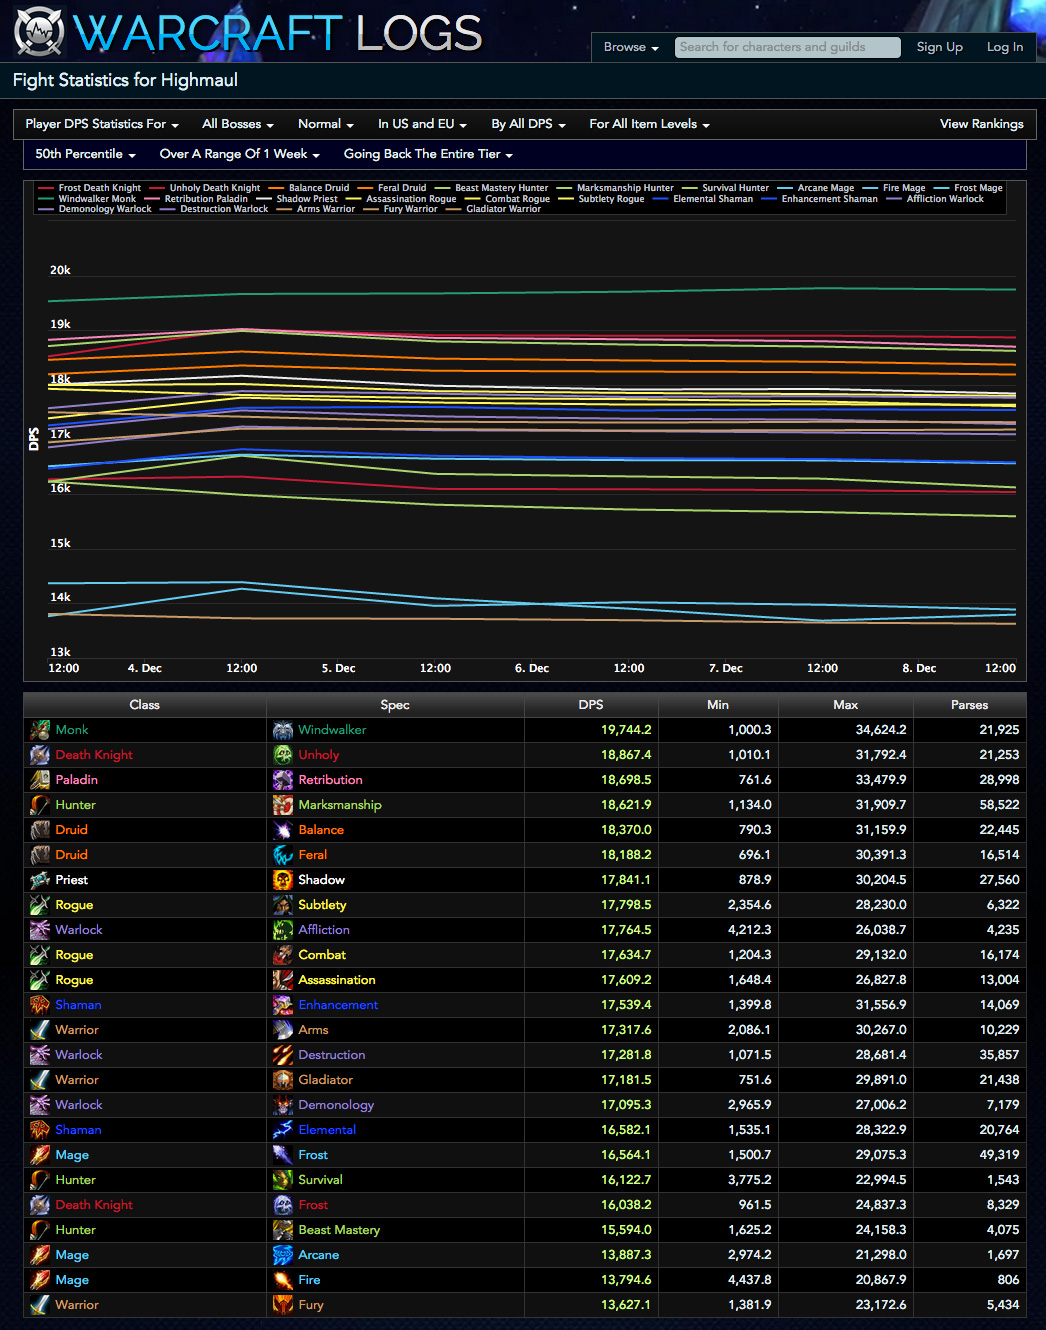Open the Browse dropdown menu
Screen dimensions: 1046x1330
(x=631, y=47)
